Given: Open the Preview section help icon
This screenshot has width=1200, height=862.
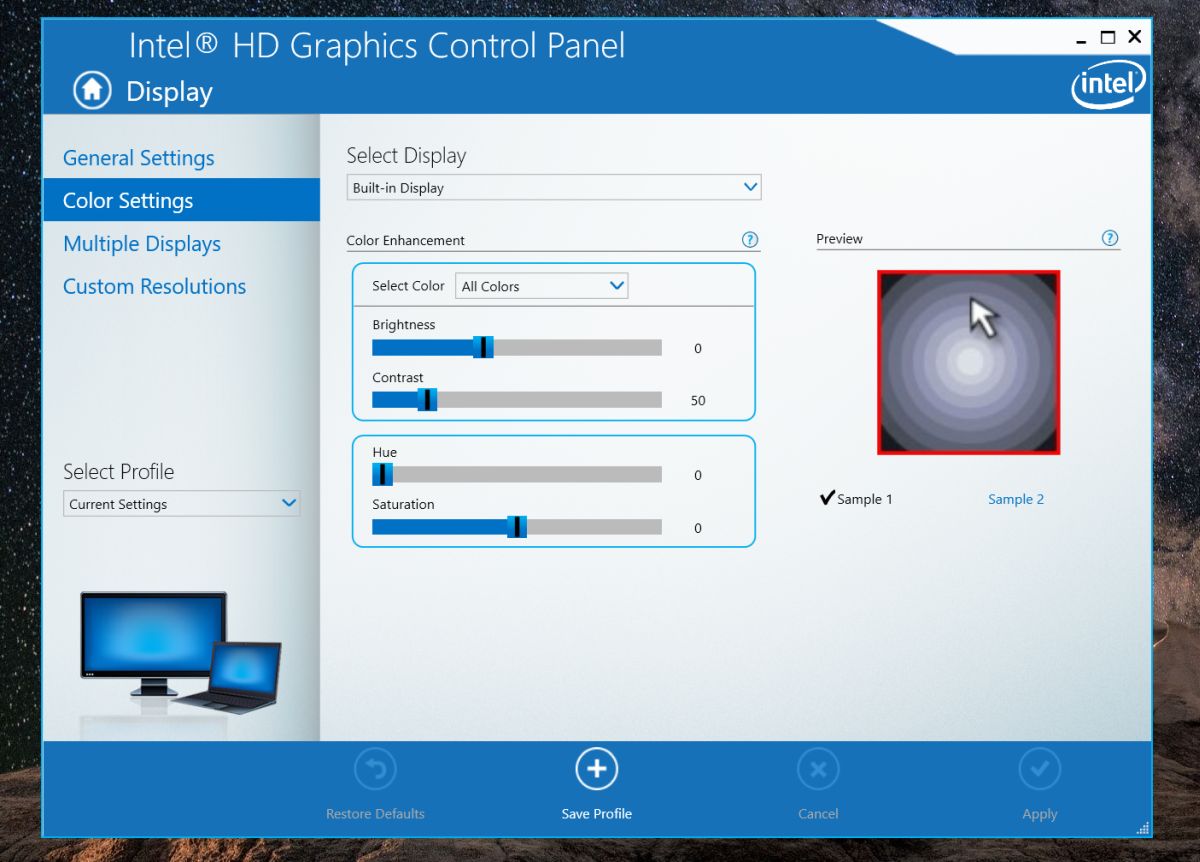Looking at the screenshot, I should tap(1110, 238).
